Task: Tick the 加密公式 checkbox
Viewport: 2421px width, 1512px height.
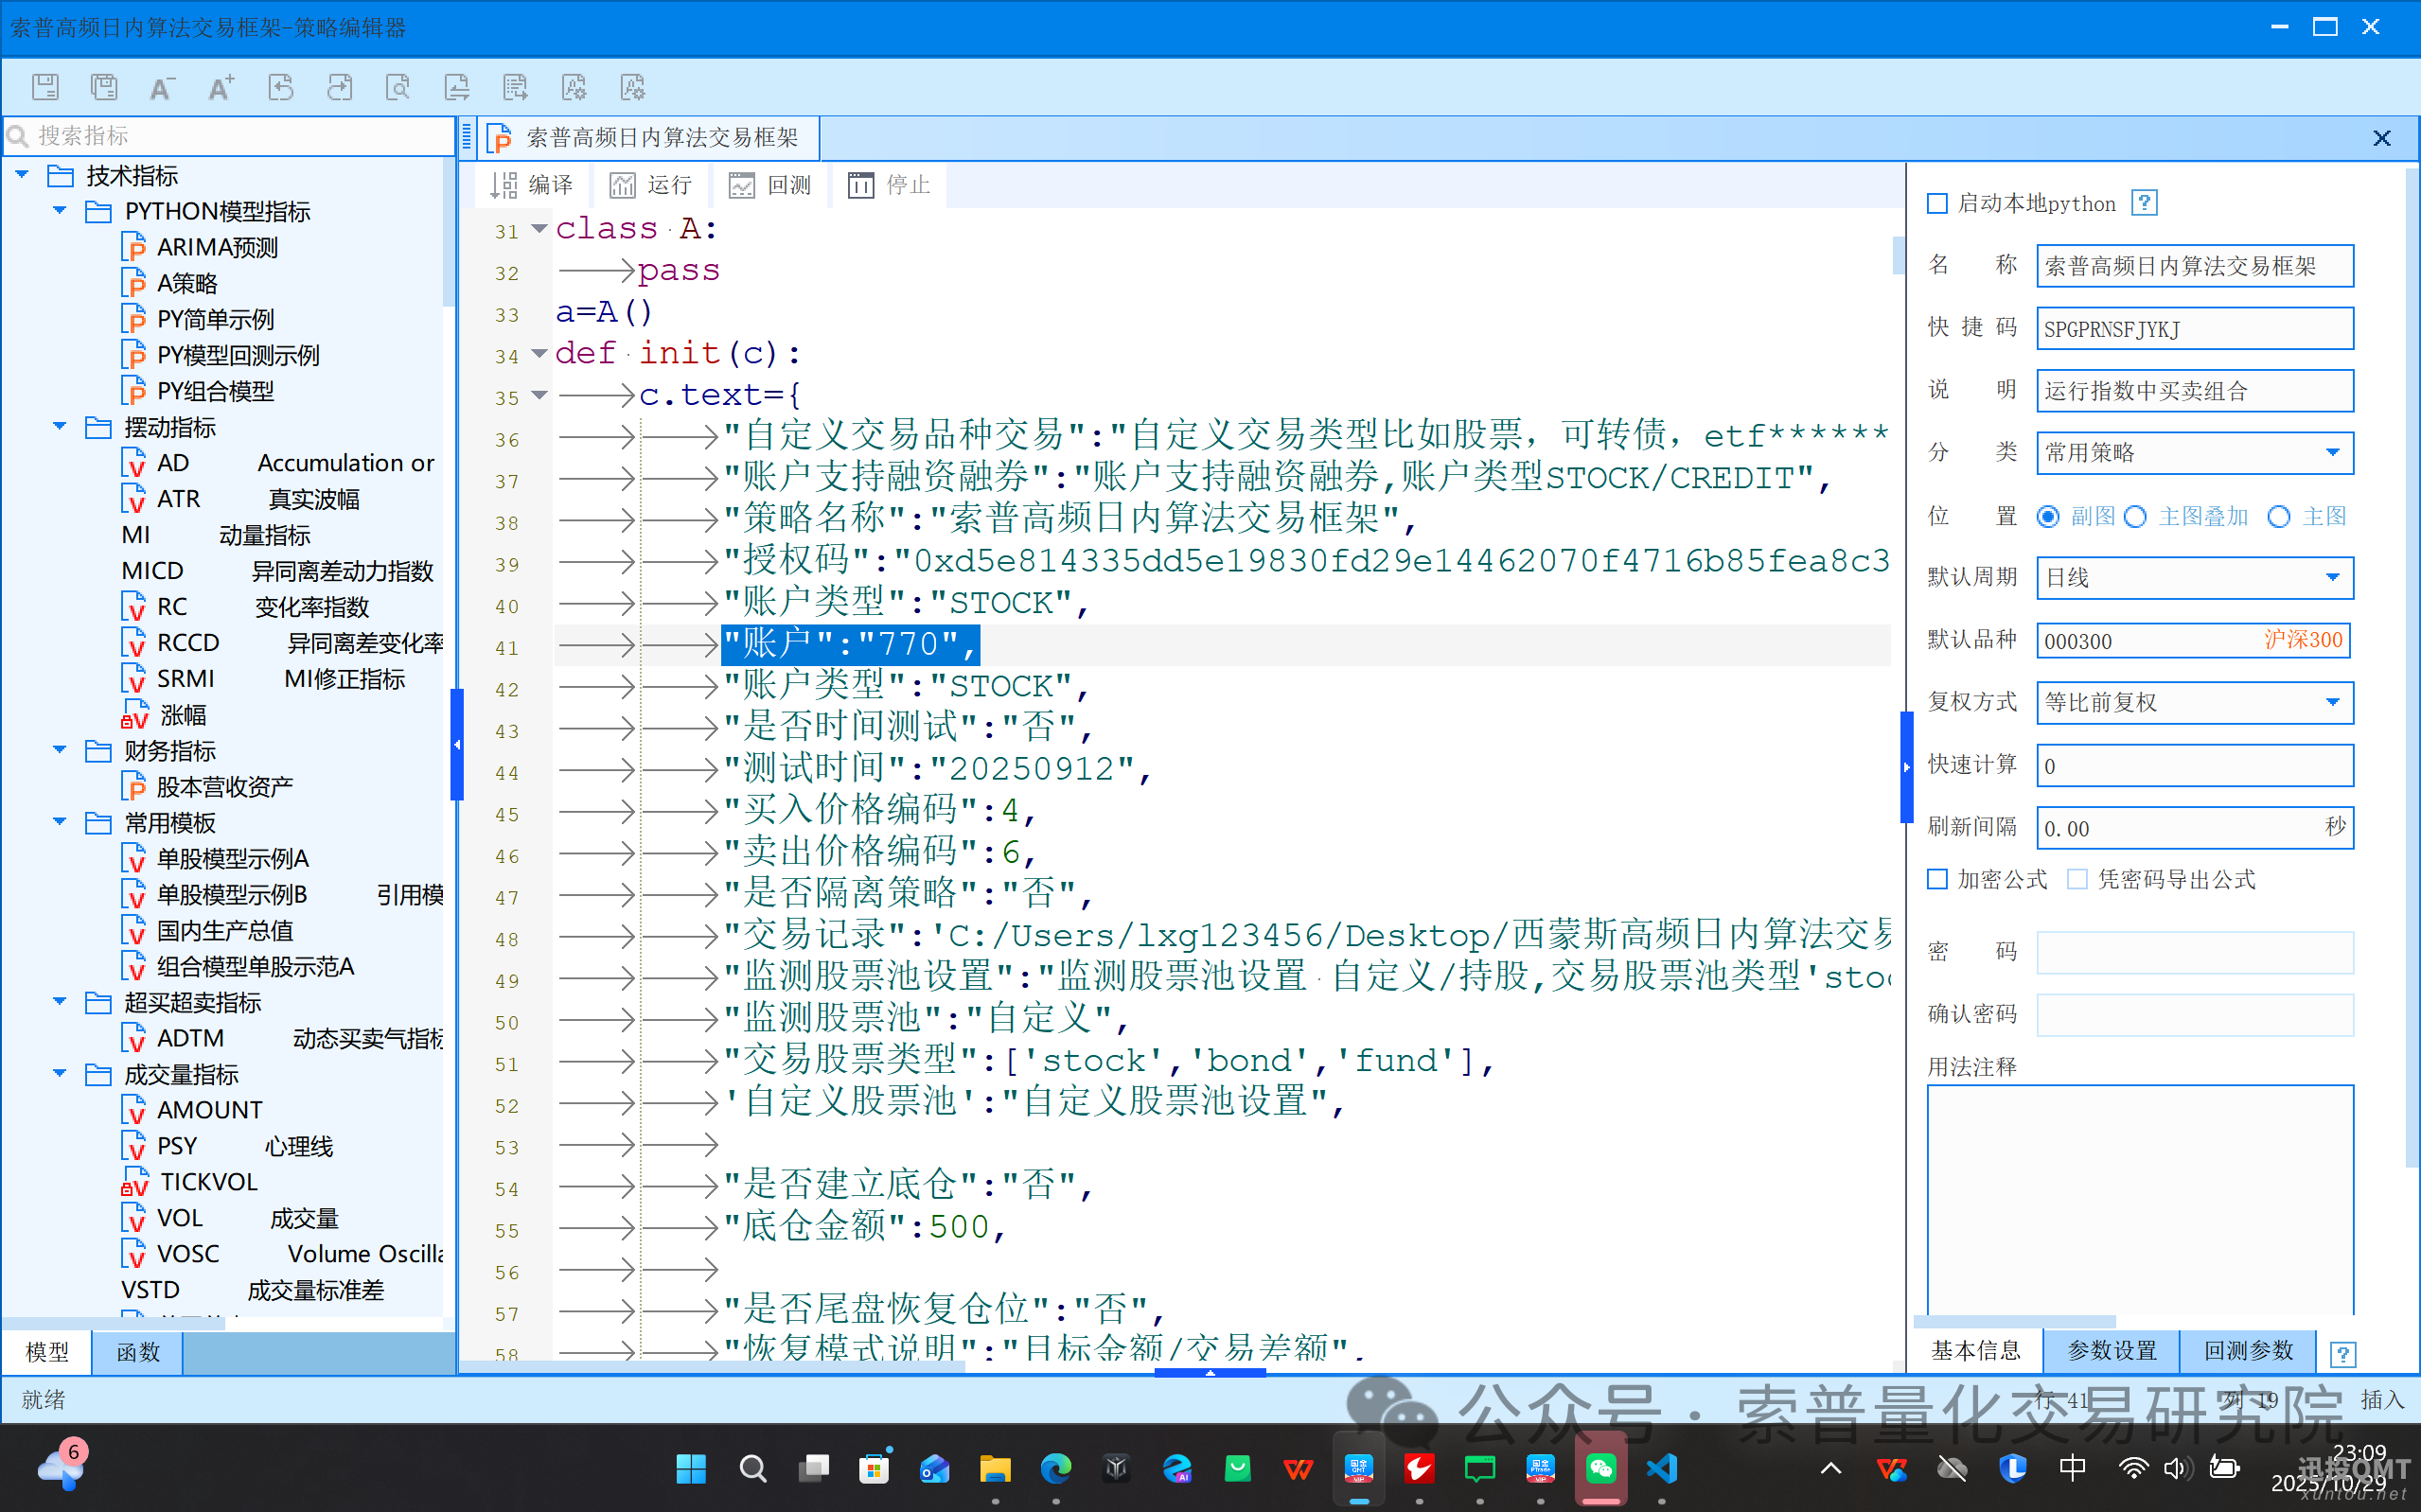Action: (x=1937, y=879)
